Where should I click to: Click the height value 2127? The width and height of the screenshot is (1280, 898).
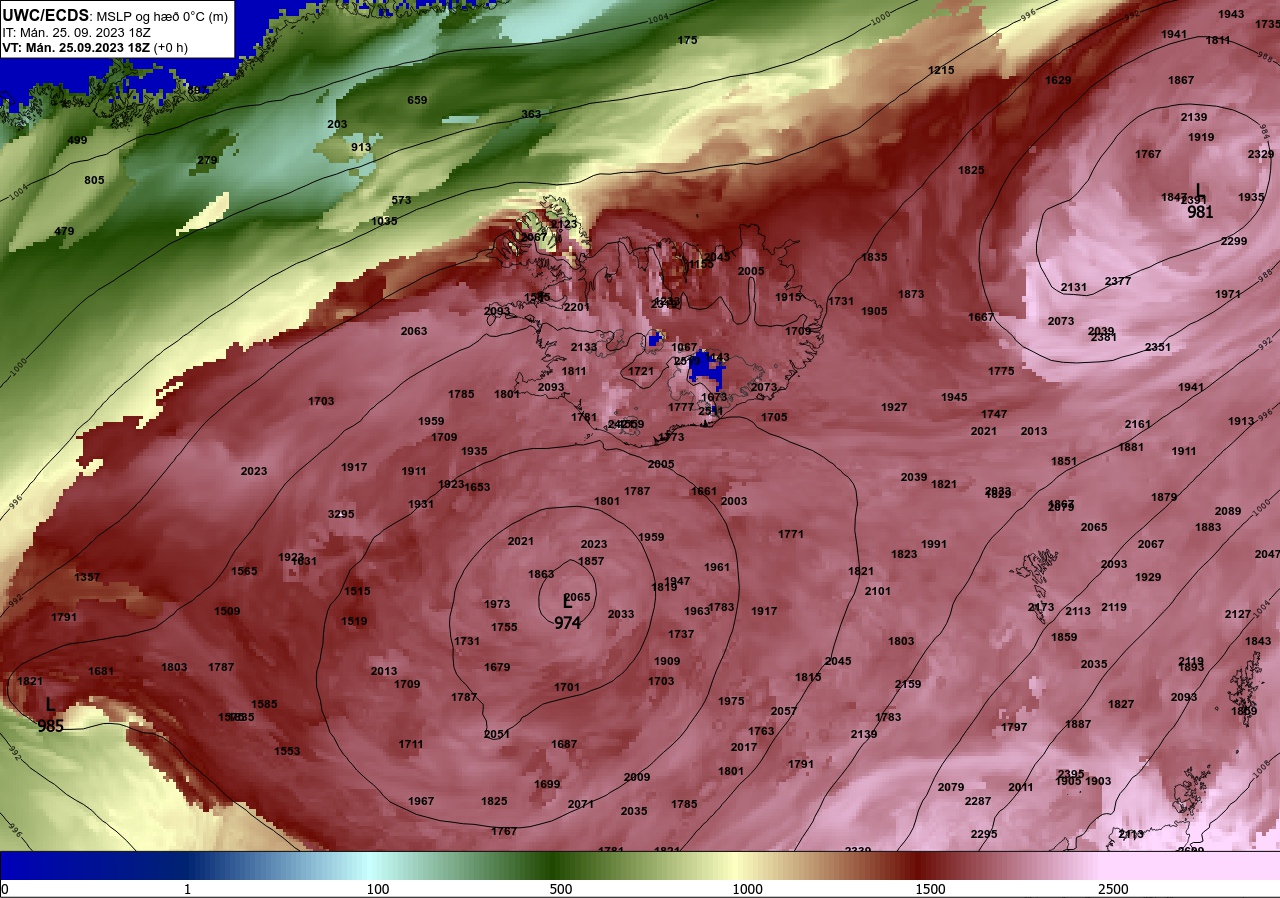[1238, 614]
